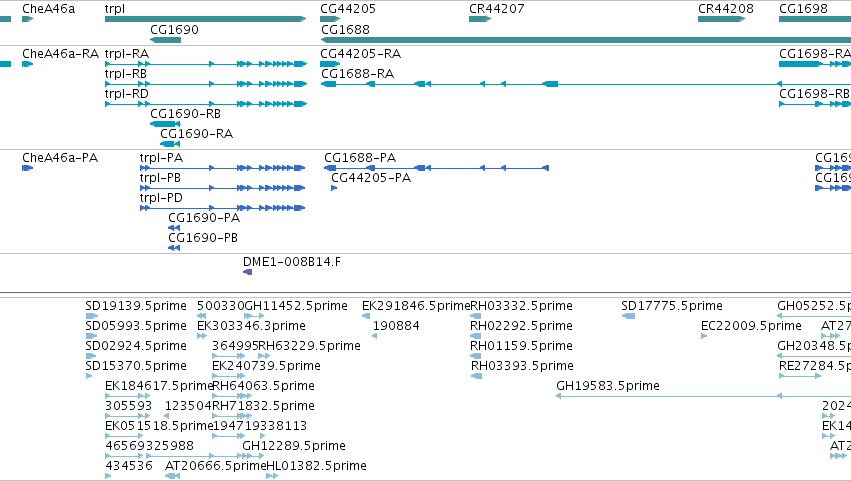
Task: Select EST EK051518.5prime
Action: click(158, 427)
